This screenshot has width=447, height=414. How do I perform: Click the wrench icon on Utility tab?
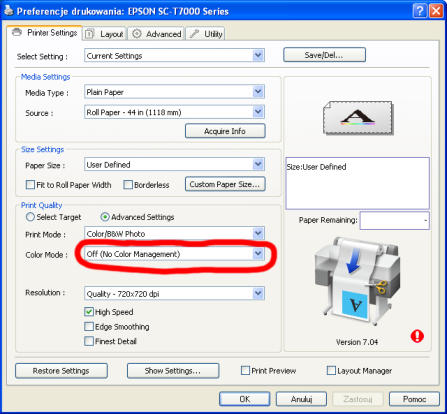coord(194,34)
